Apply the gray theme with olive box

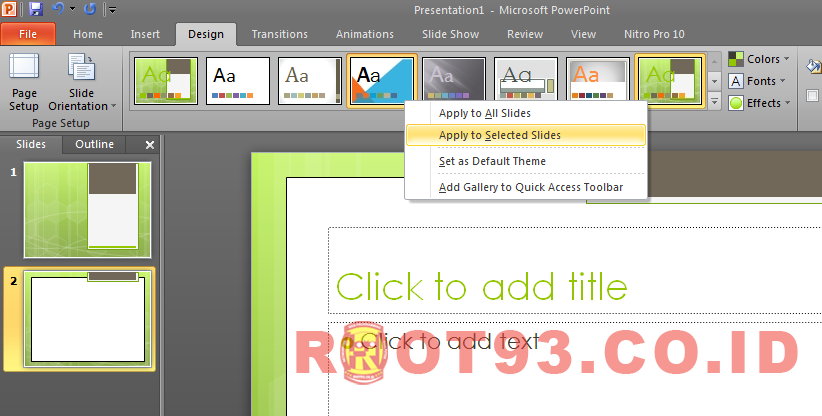point(526,81)
